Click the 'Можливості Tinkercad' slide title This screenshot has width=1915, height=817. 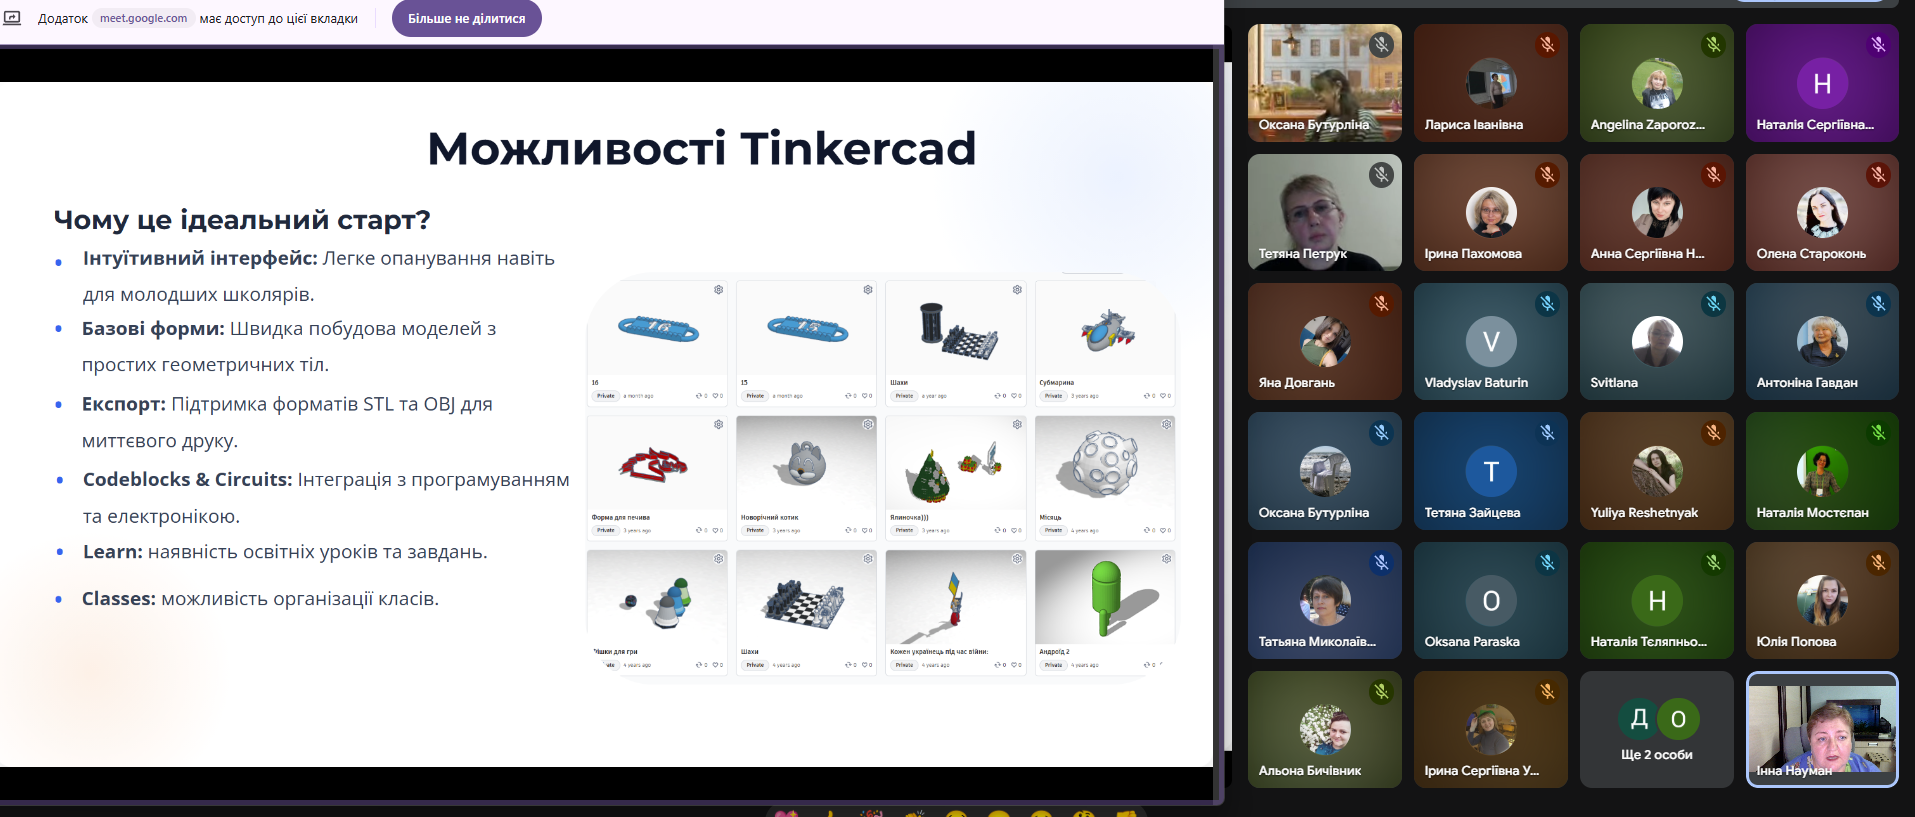[x=701, y=149]
